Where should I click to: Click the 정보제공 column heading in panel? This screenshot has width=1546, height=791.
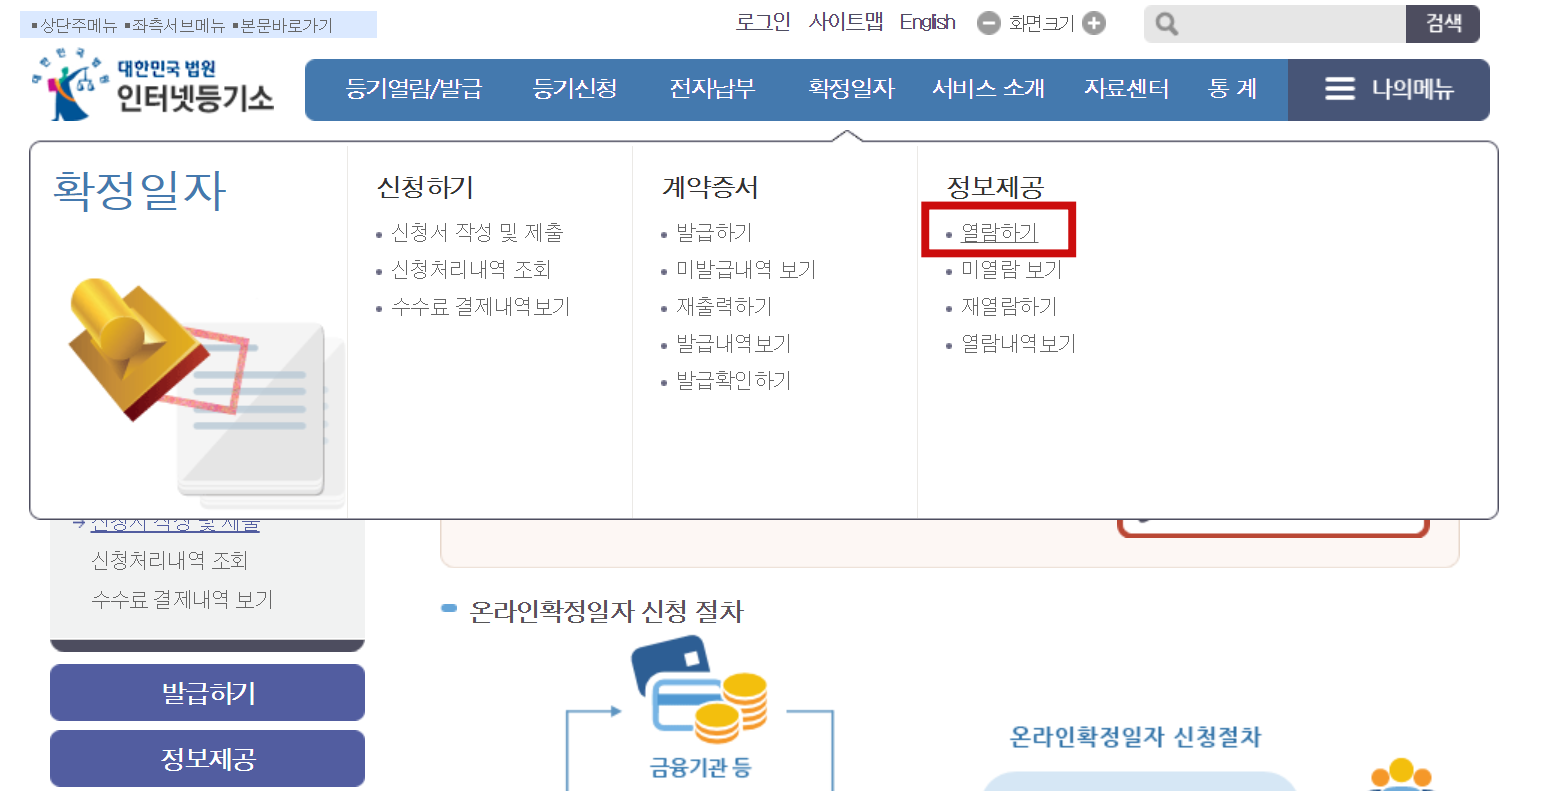coord(995,187)
